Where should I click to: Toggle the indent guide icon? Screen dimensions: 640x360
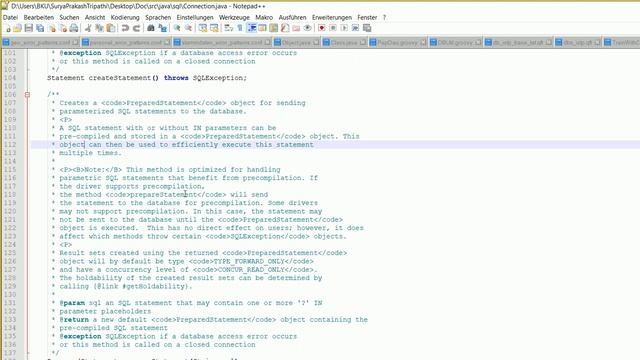click(x=251, y=28)
